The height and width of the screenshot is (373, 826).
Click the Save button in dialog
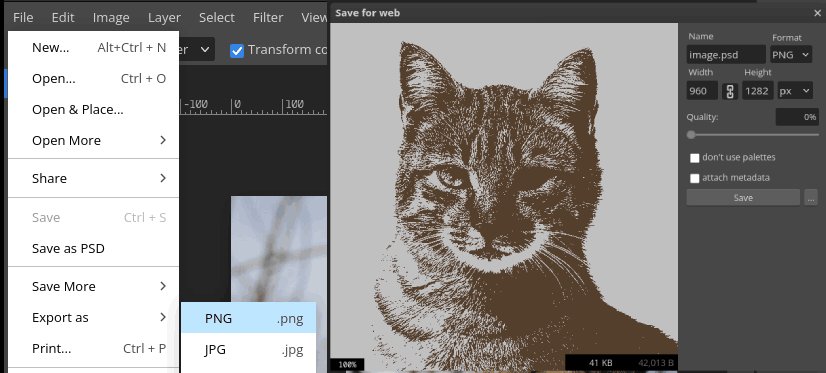[x=743, y=198]
